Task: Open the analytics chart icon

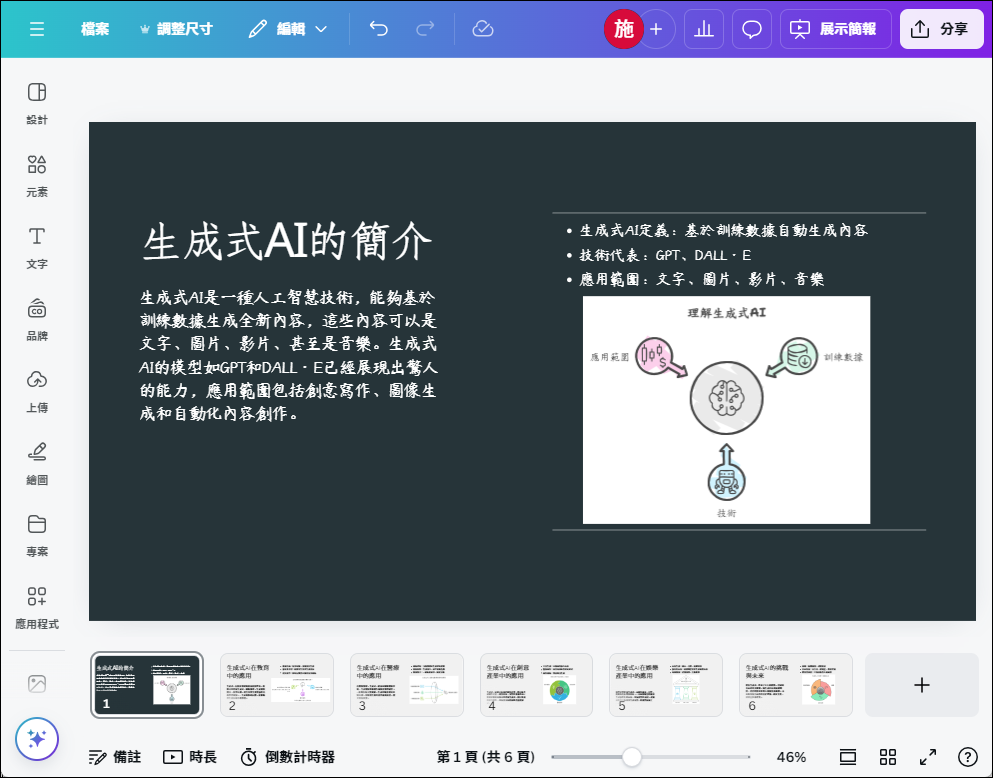Action: (704, 29)
